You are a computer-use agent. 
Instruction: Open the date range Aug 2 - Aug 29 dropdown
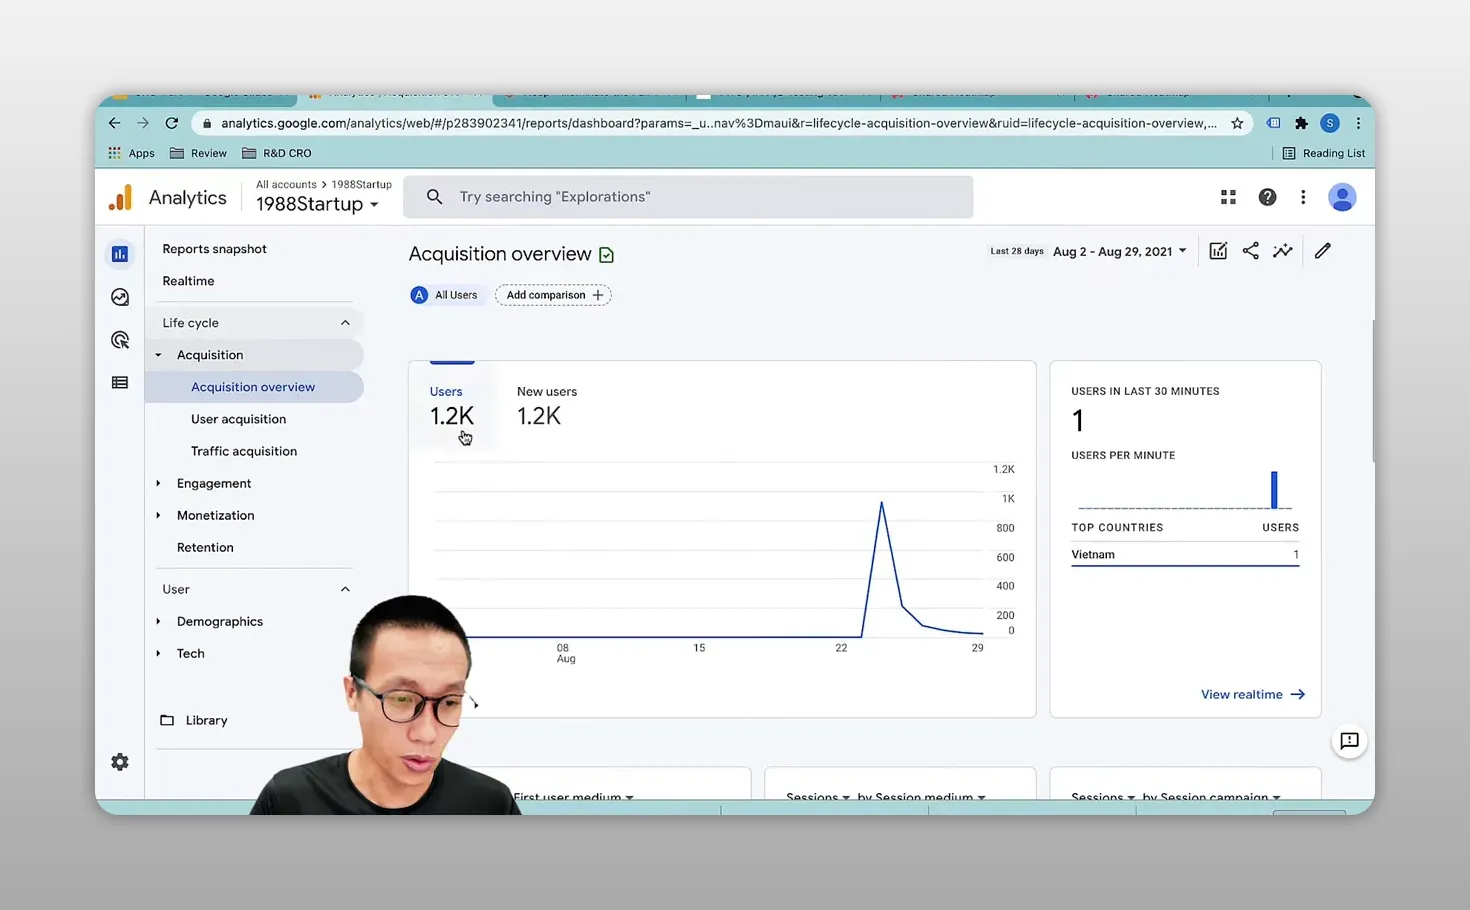coord(1119,251)
